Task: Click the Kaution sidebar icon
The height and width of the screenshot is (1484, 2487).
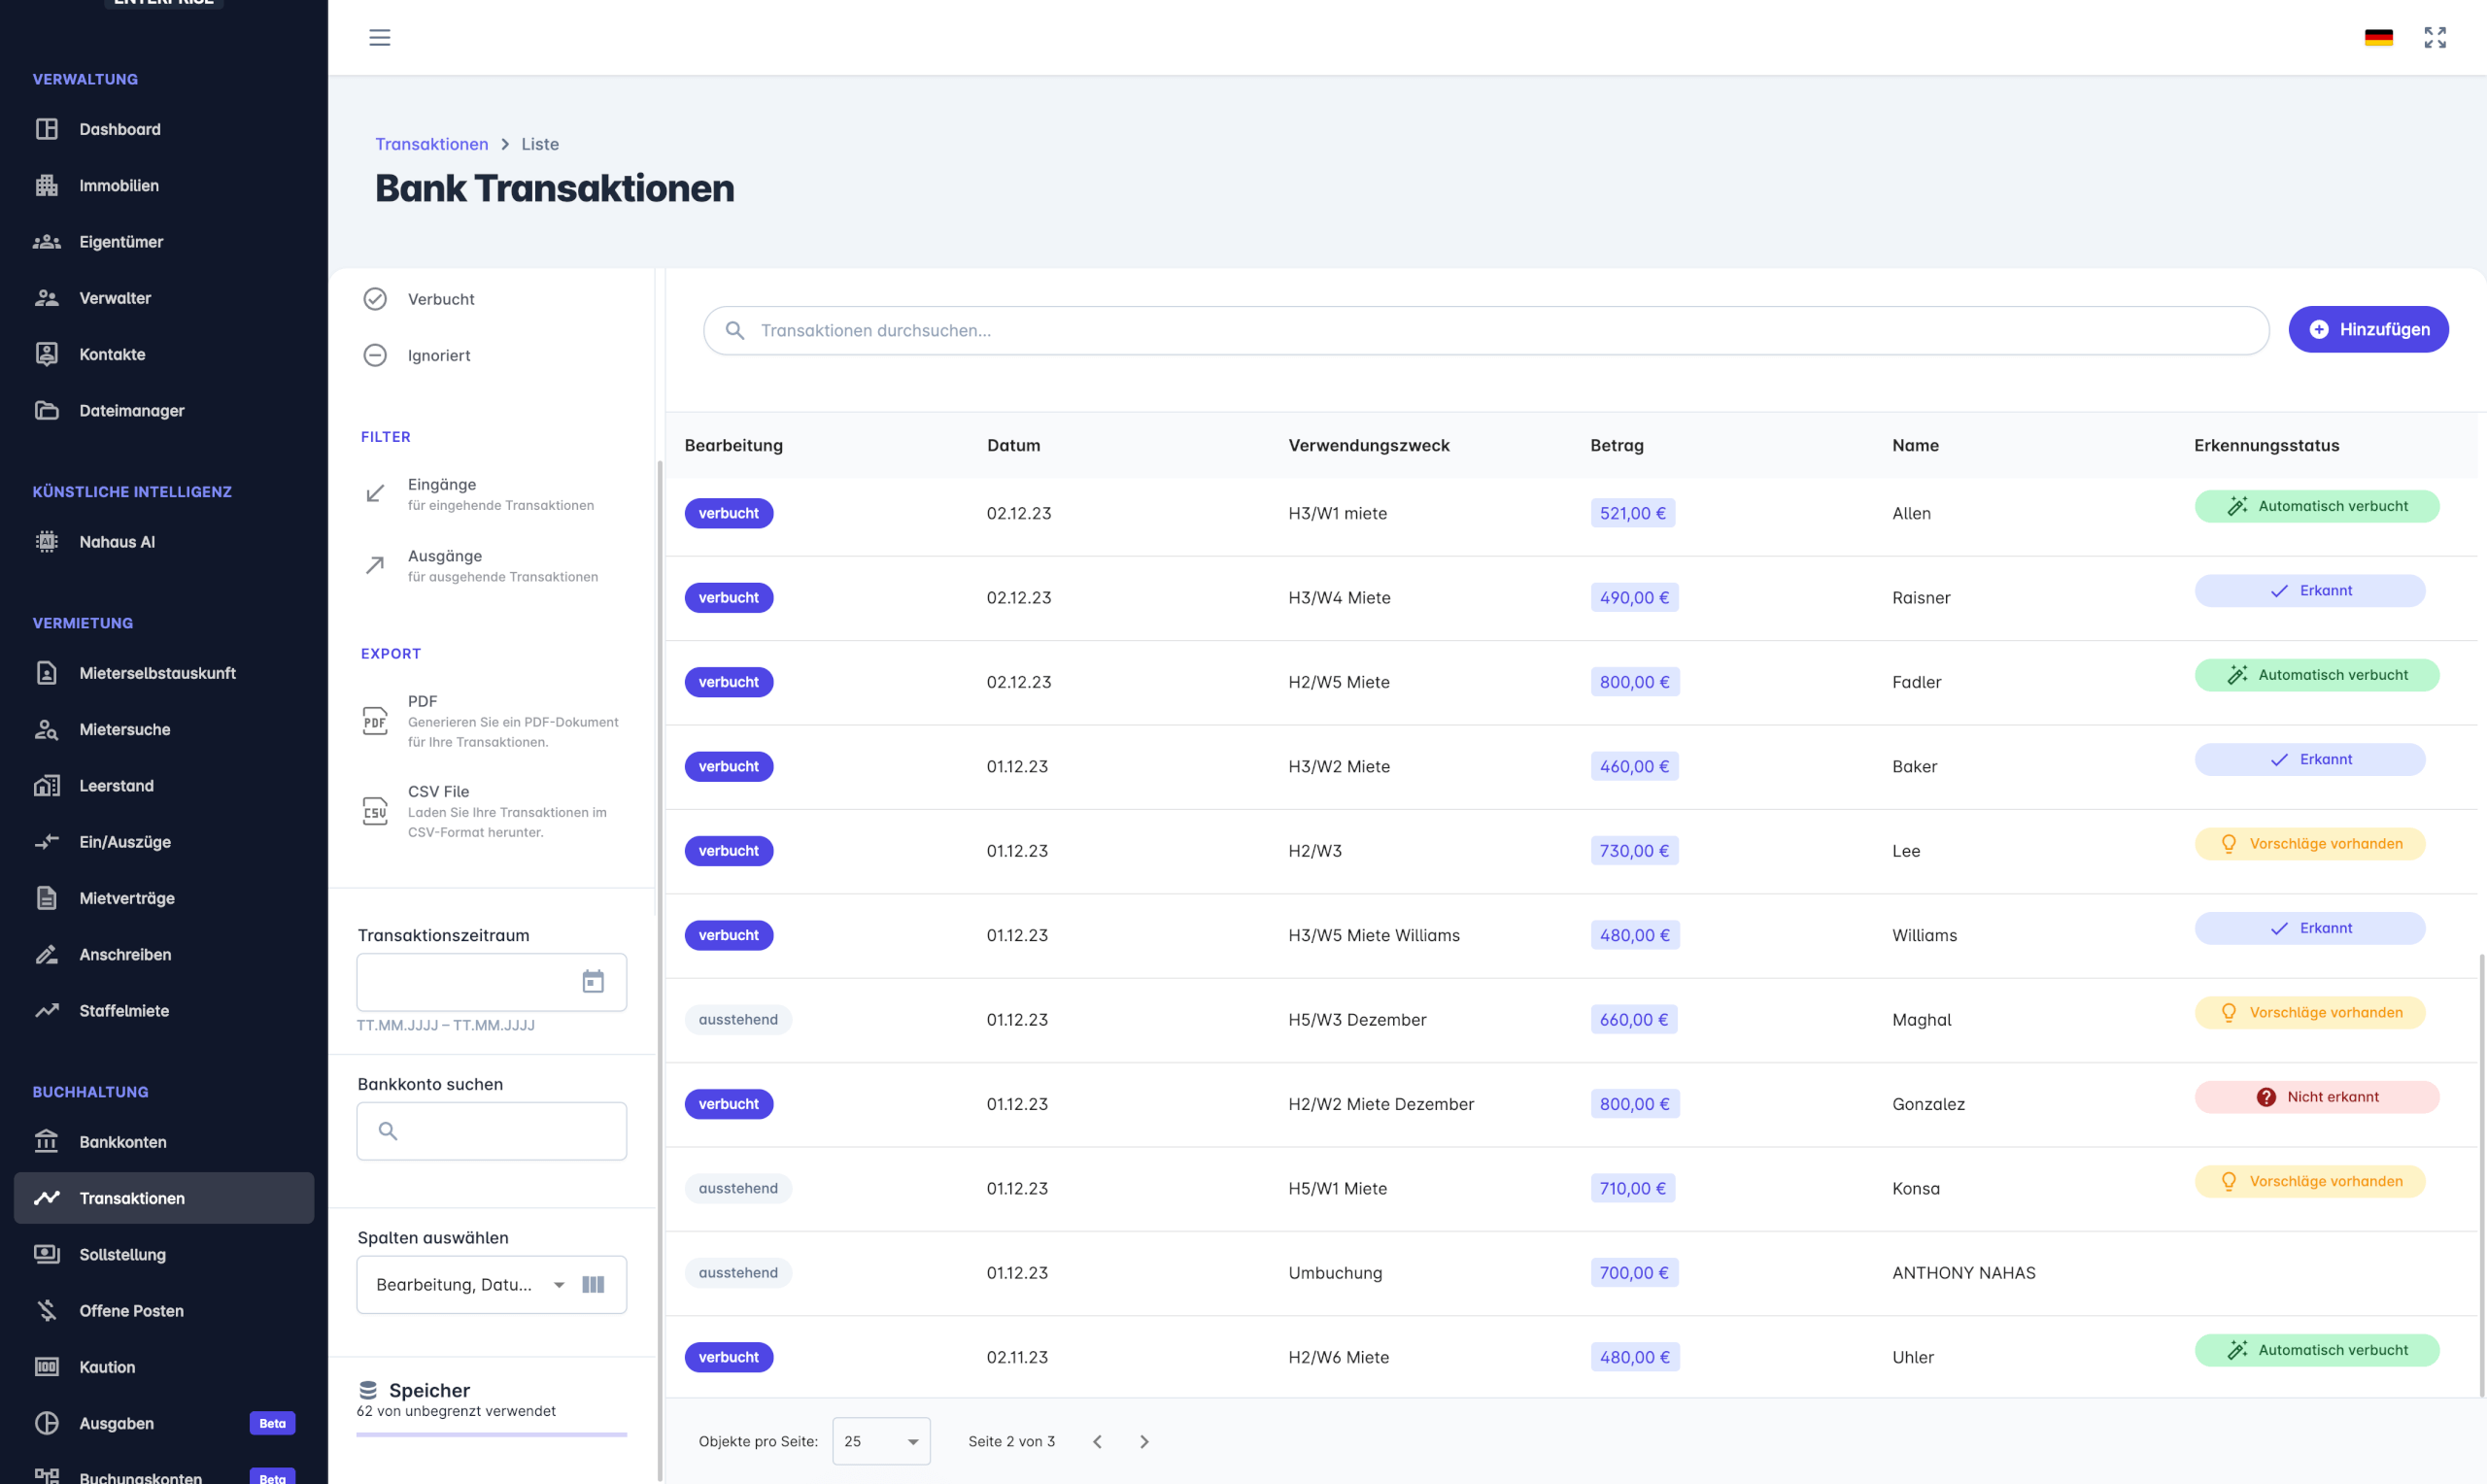Action: coord(47,1367)
